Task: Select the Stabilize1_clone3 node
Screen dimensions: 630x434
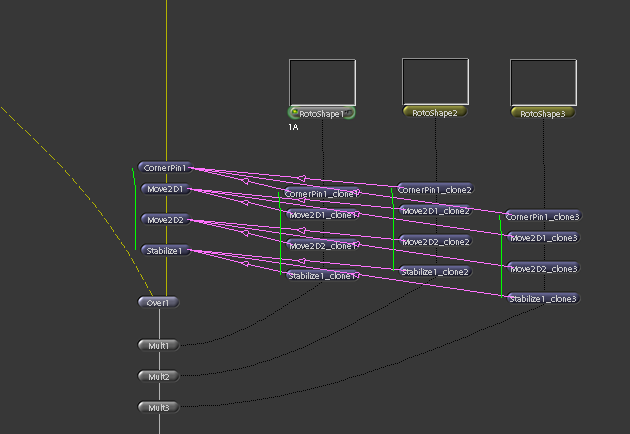Action: (x=543, y=298)
